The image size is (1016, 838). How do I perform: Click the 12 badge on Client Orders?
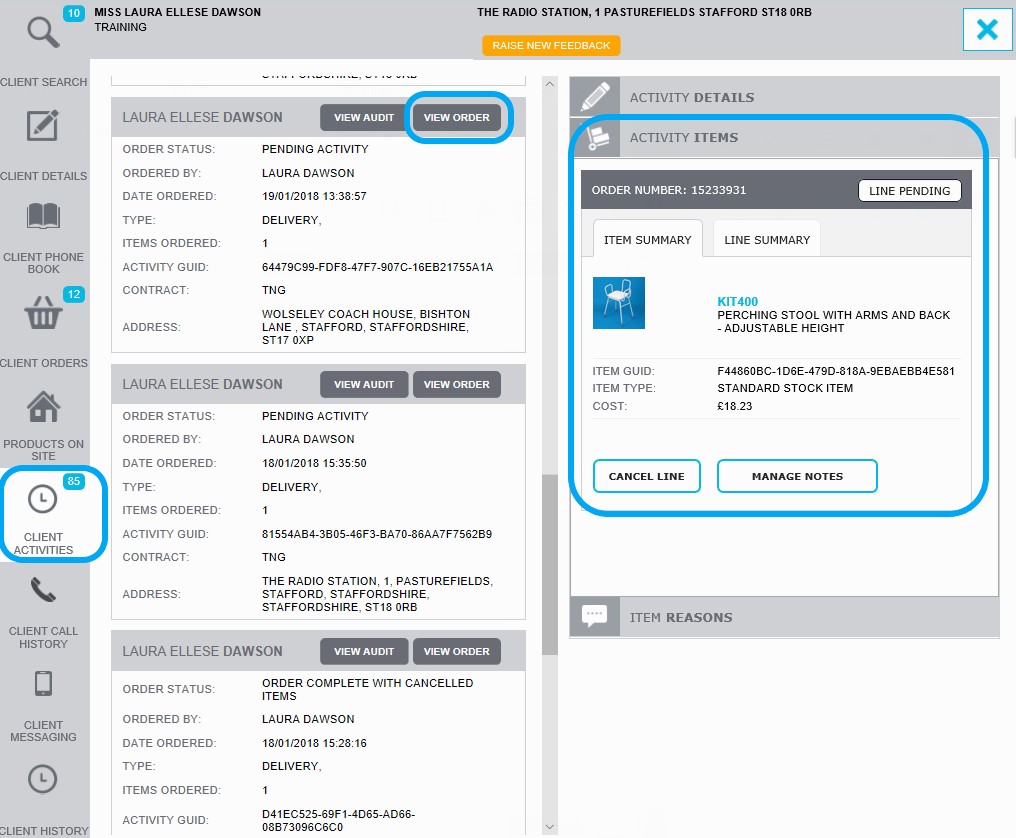(74, 294)
